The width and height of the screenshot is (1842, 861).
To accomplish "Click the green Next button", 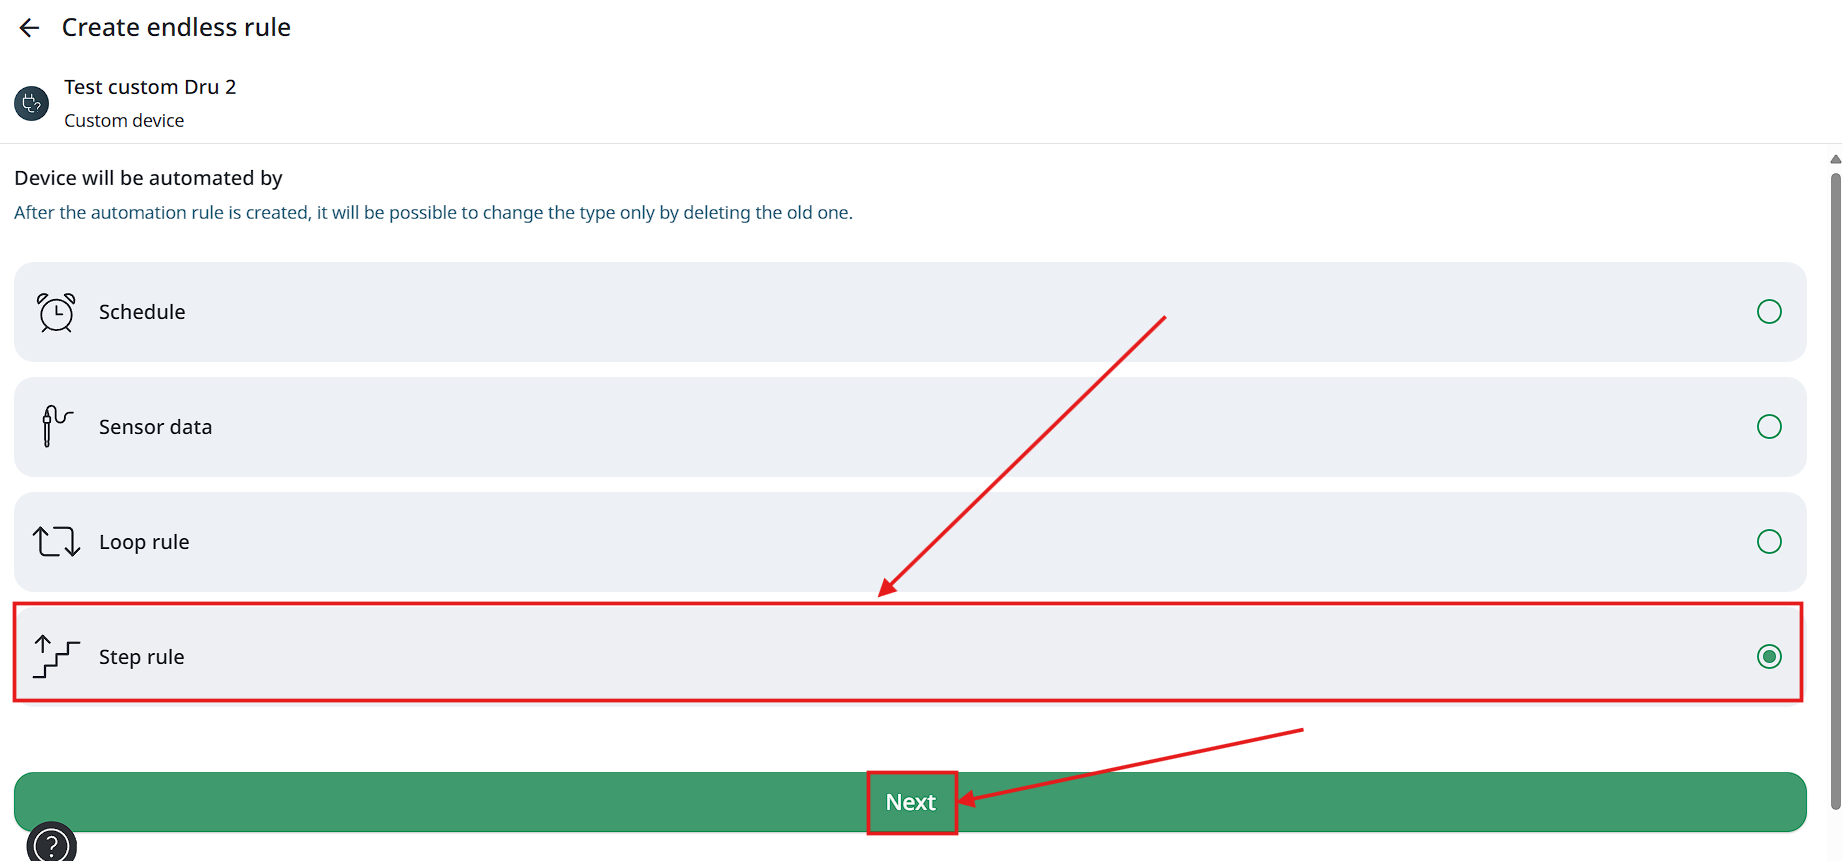I will pos(910,802).
